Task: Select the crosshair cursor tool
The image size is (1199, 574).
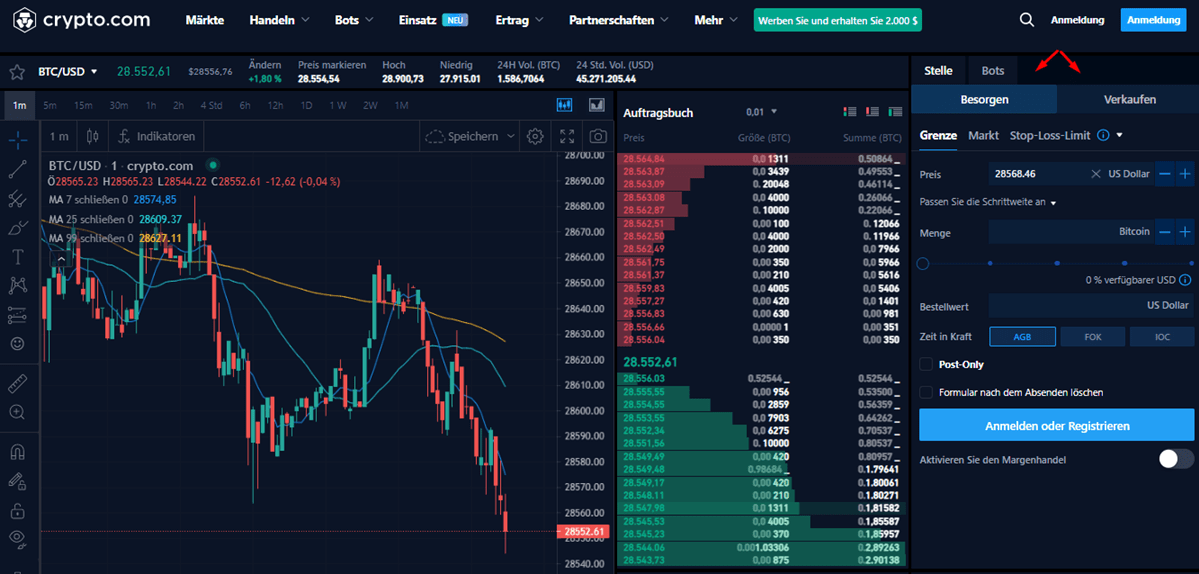Action: [x=18, y=139]
